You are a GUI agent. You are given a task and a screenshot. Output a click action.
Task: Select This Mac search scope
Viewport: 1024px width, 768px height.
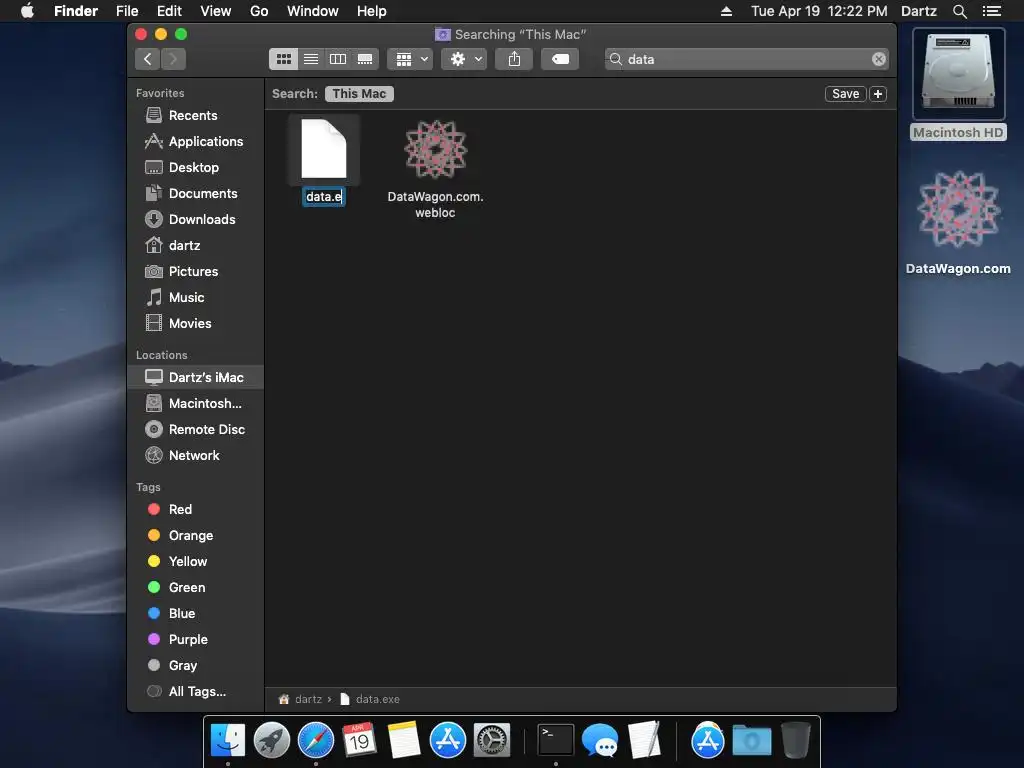359,93
